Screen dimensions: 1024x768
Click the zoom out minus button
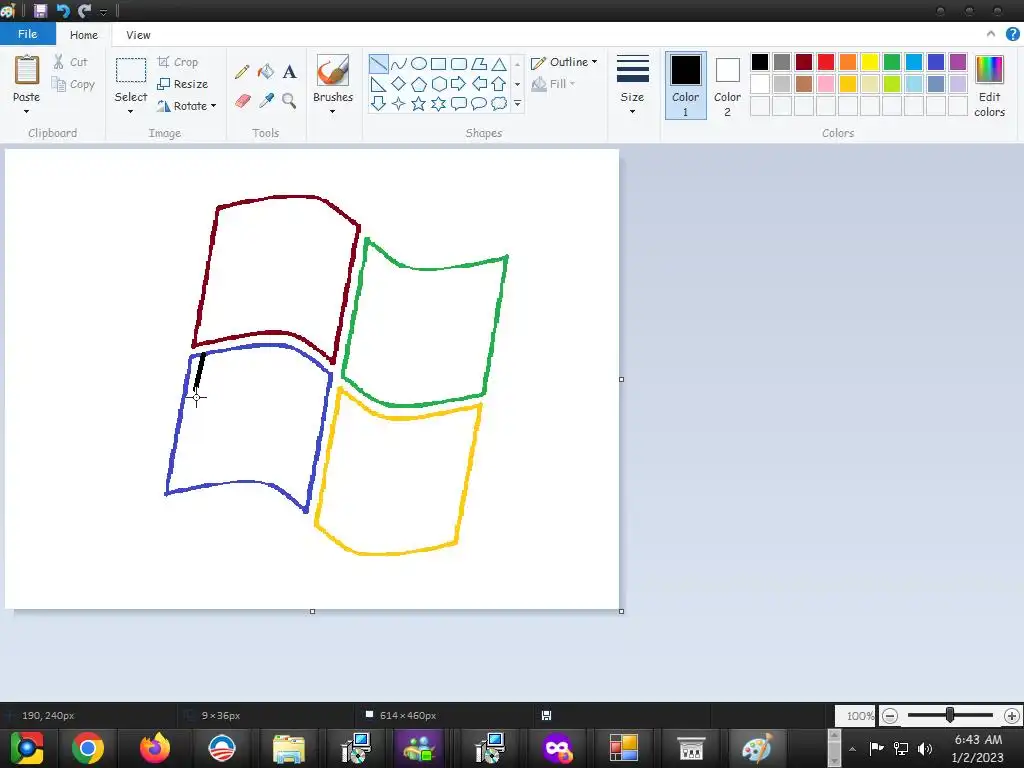[x=889, y=716]
